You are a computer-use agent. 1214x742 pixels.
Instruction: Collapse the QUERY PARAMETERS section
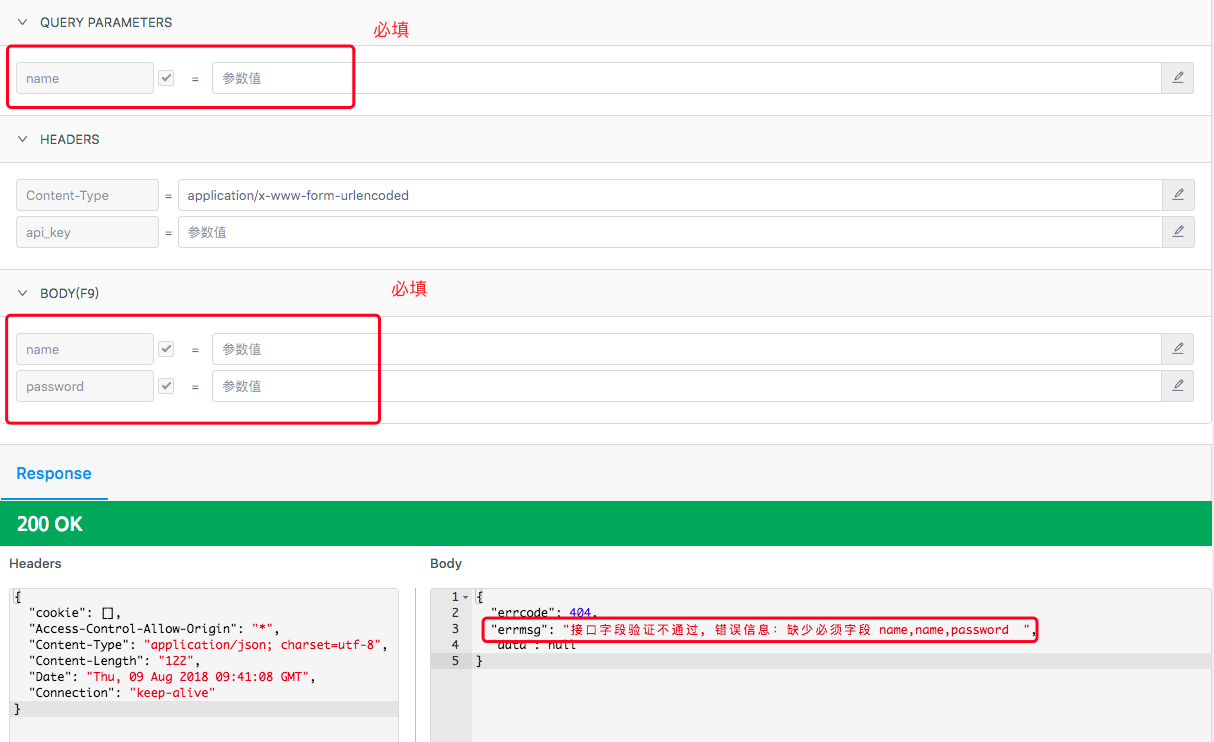(23, 22)
